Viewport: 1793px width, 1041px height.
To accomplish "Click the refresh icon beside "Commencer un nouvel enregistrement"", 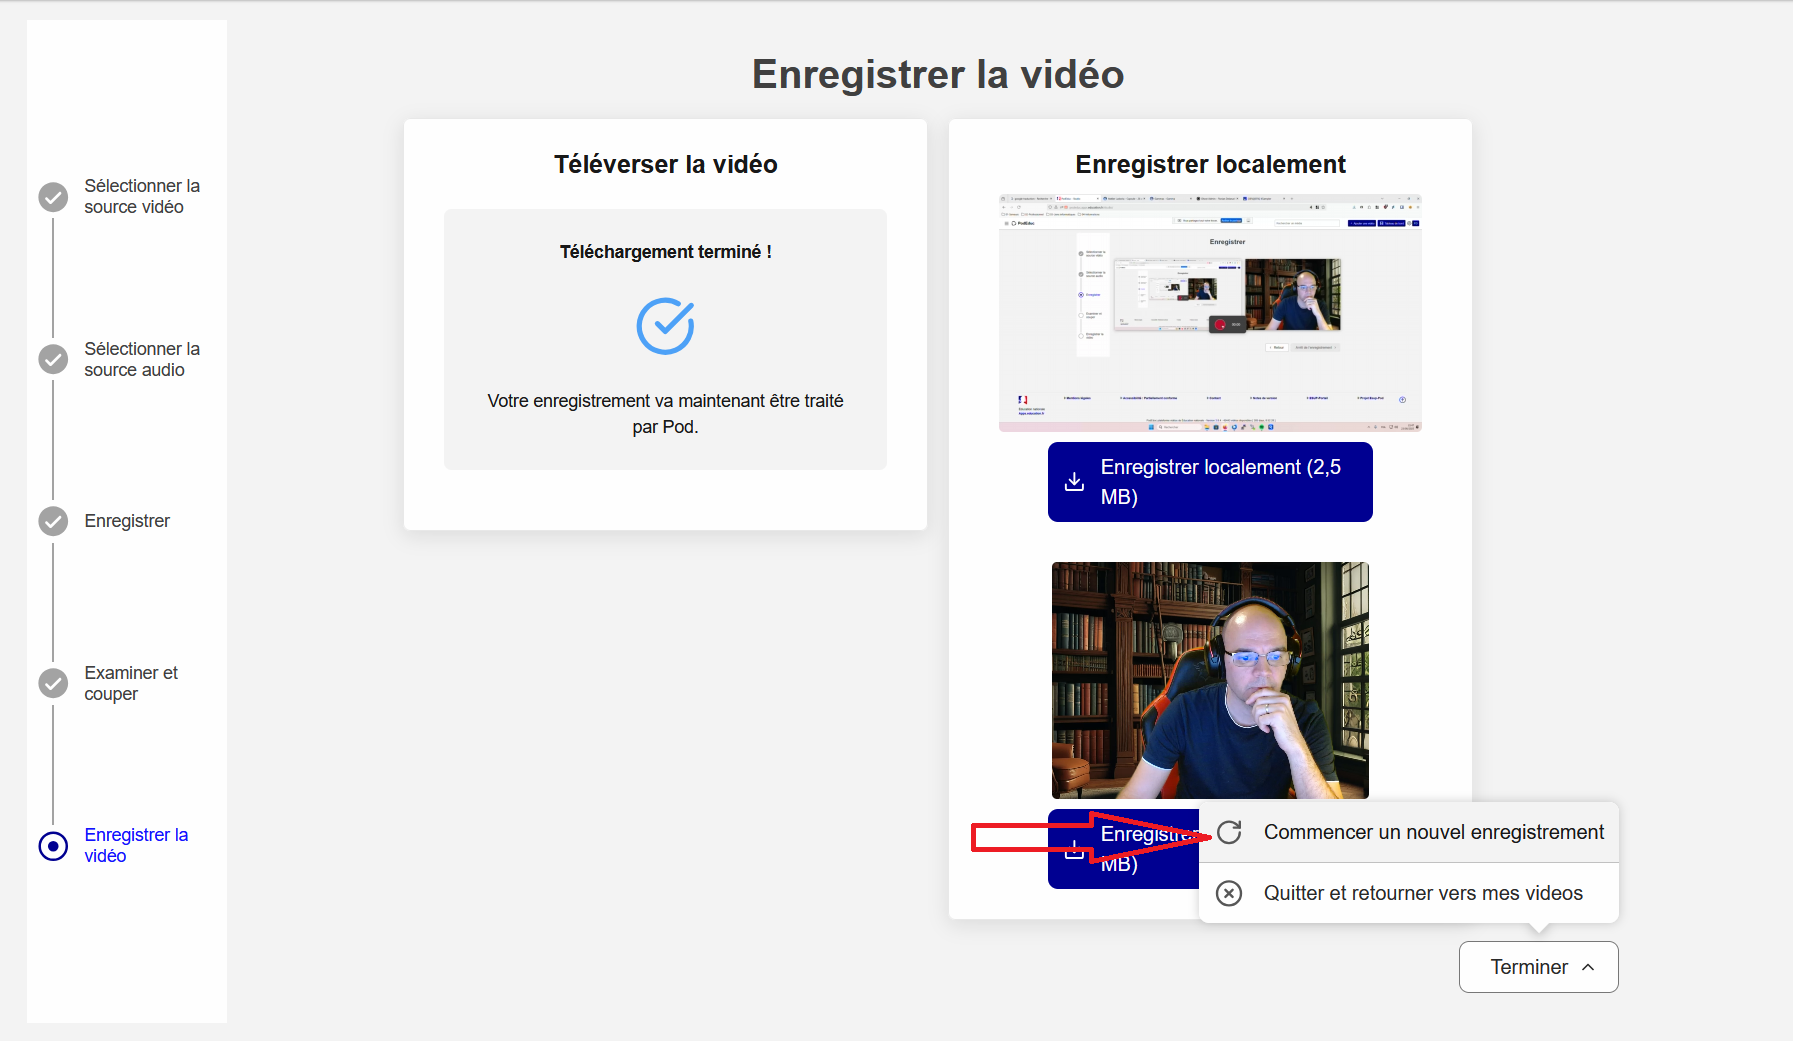I will [x=1229, y=831].
